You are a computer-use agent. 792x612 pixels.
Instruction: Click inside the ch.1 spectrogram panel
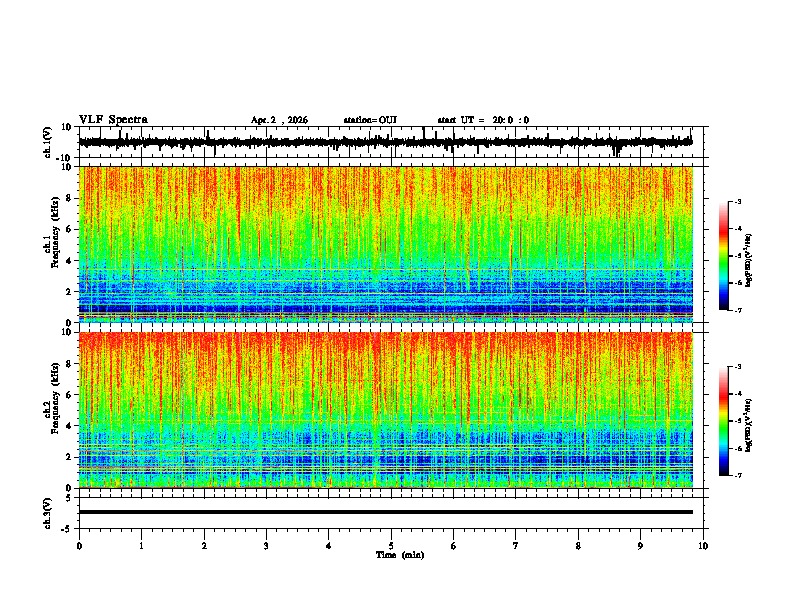pos(386,244)
